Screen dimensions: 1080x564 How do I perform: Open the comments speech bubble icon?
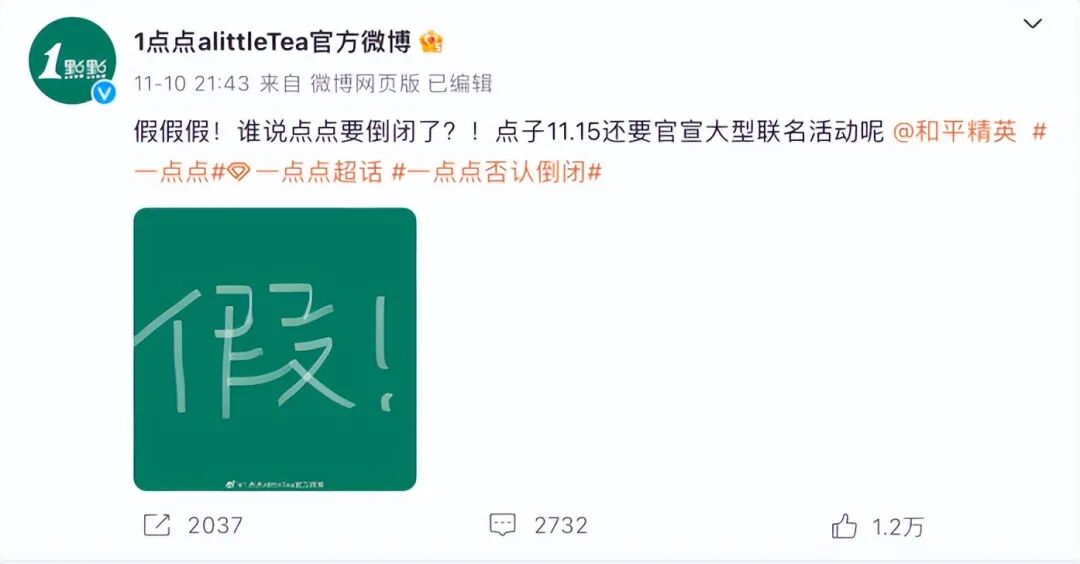[x=502, y=525]
